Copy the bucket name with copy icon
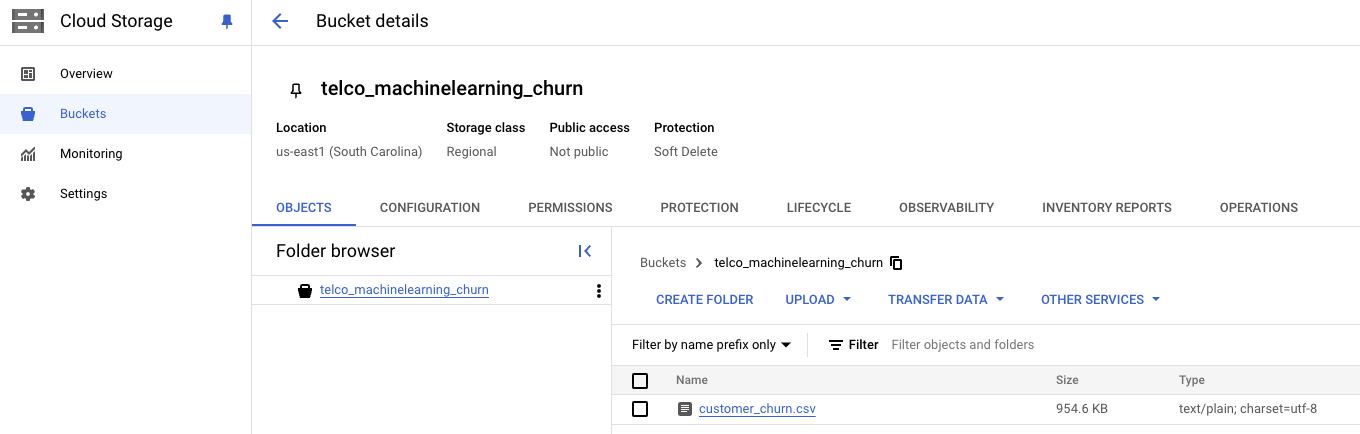This screenshot has width=1360, height=434. pyautogui.click(x=896, y=263)
